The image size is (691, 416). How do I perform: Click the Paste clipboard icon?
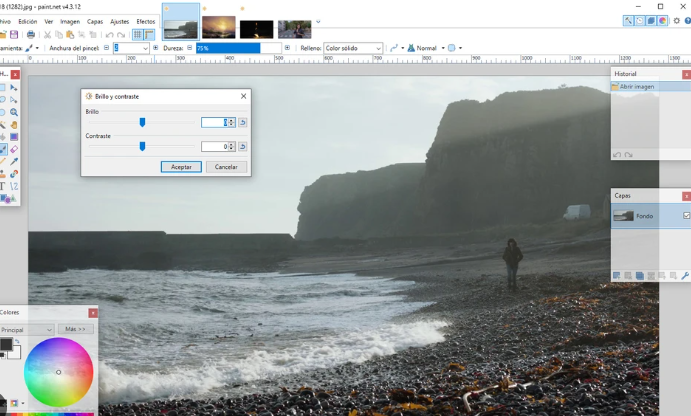(x=70, y=34)
